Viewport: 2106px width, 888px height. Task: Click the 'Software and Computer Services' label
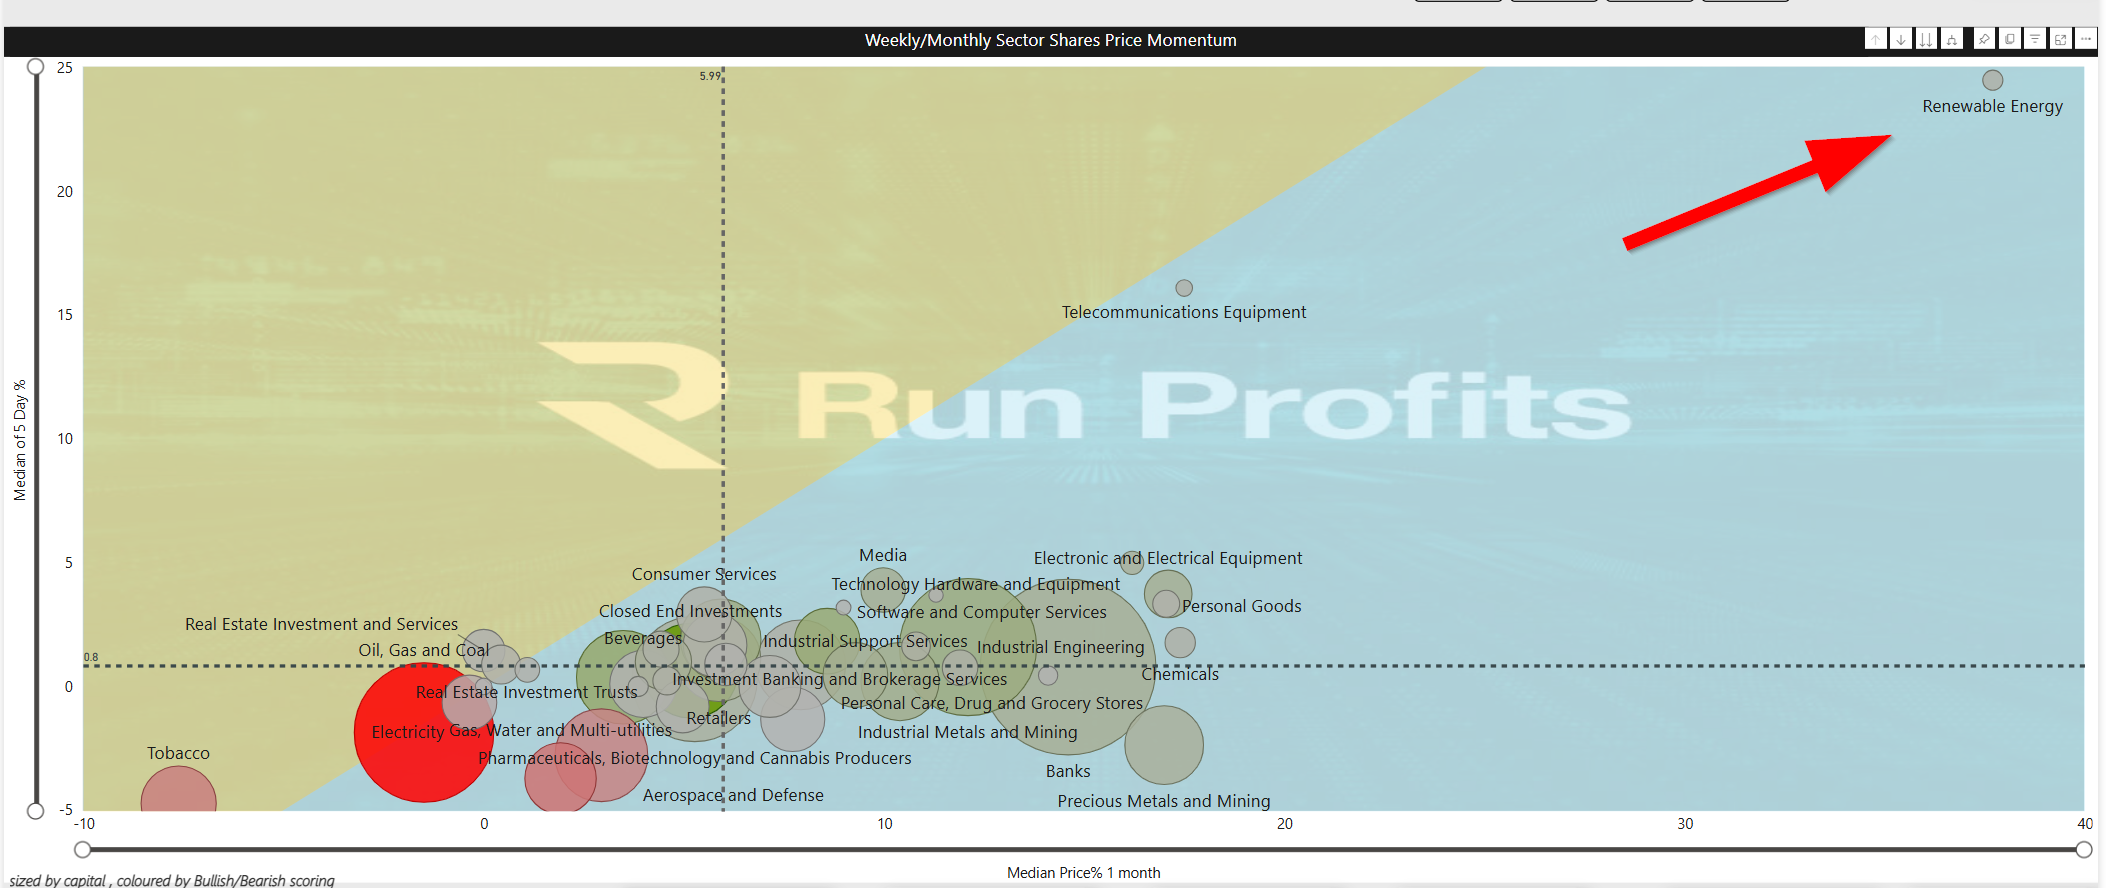coord(982,612)
